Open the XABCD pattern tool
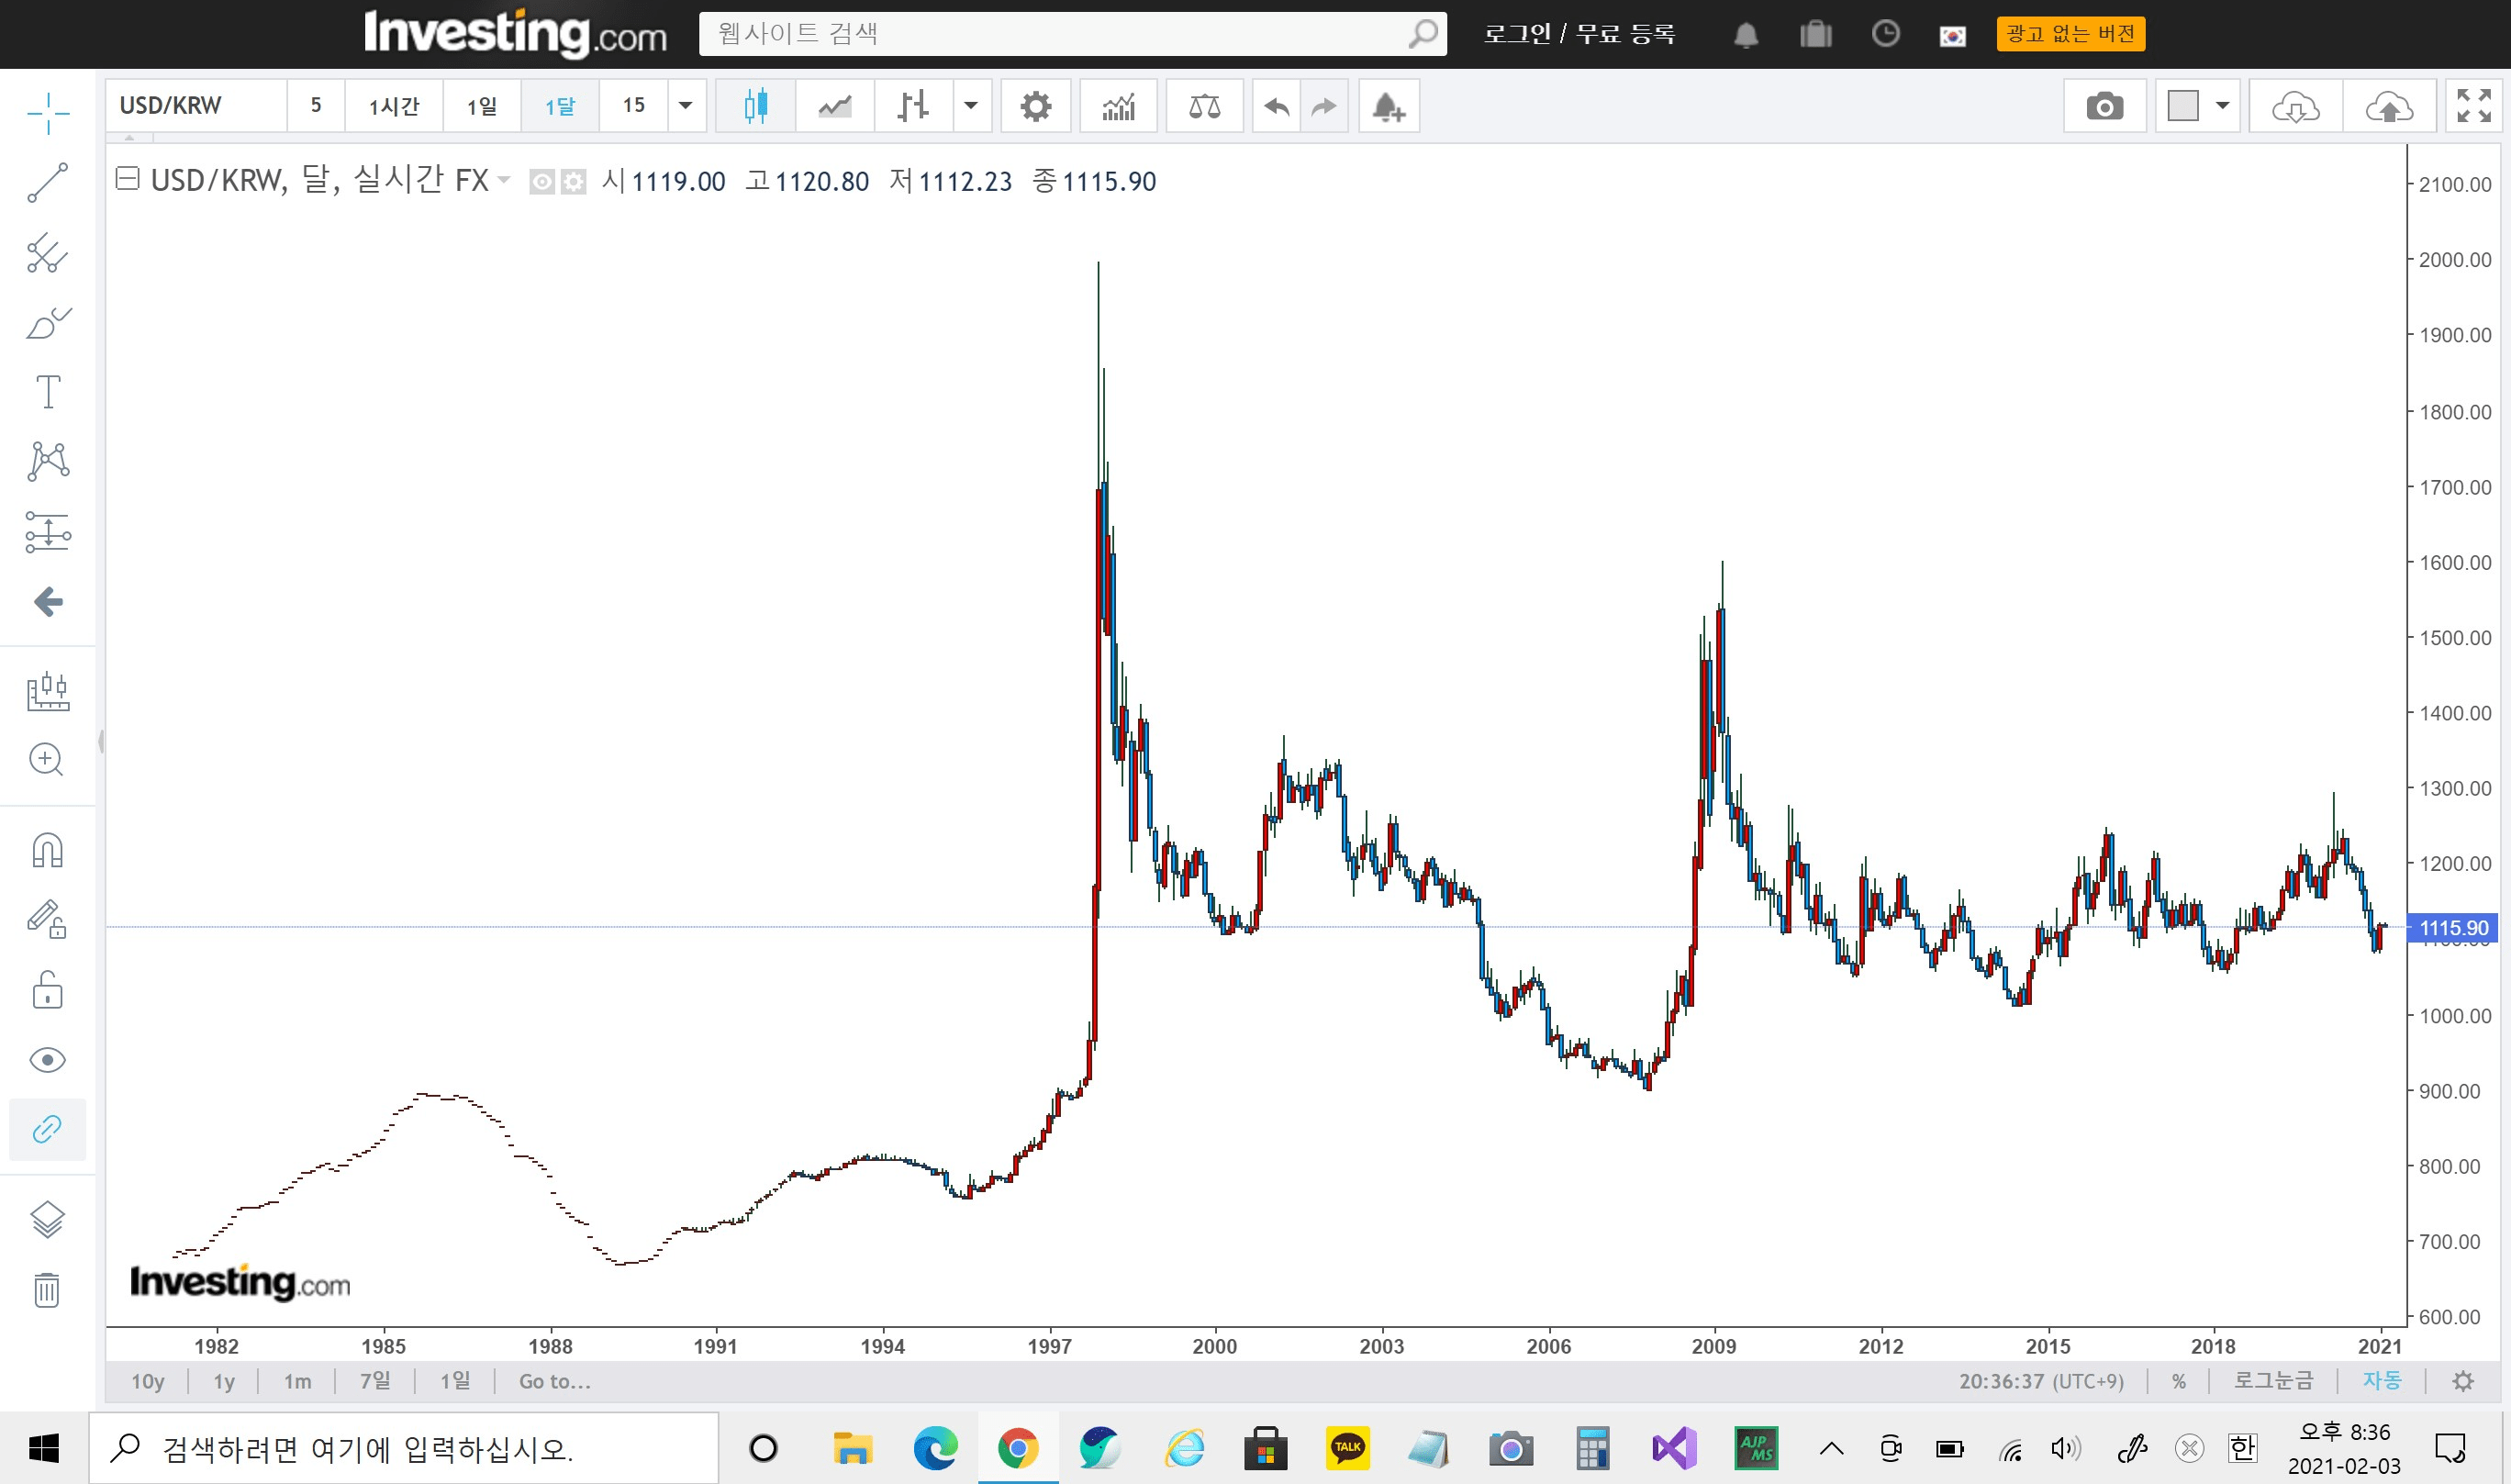 point(48,461)
